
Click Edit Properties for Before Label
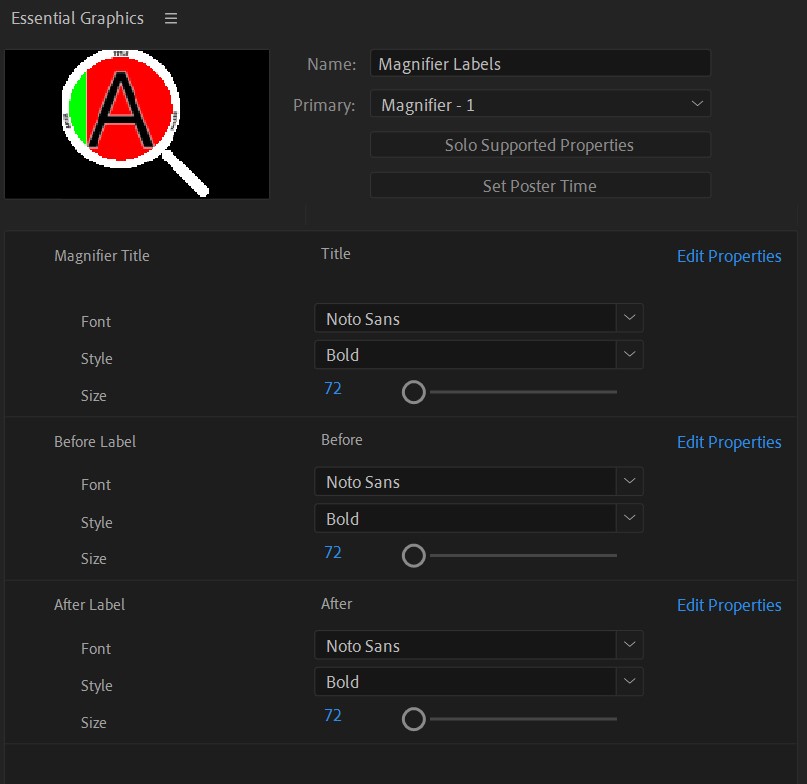tap(728, 442)
